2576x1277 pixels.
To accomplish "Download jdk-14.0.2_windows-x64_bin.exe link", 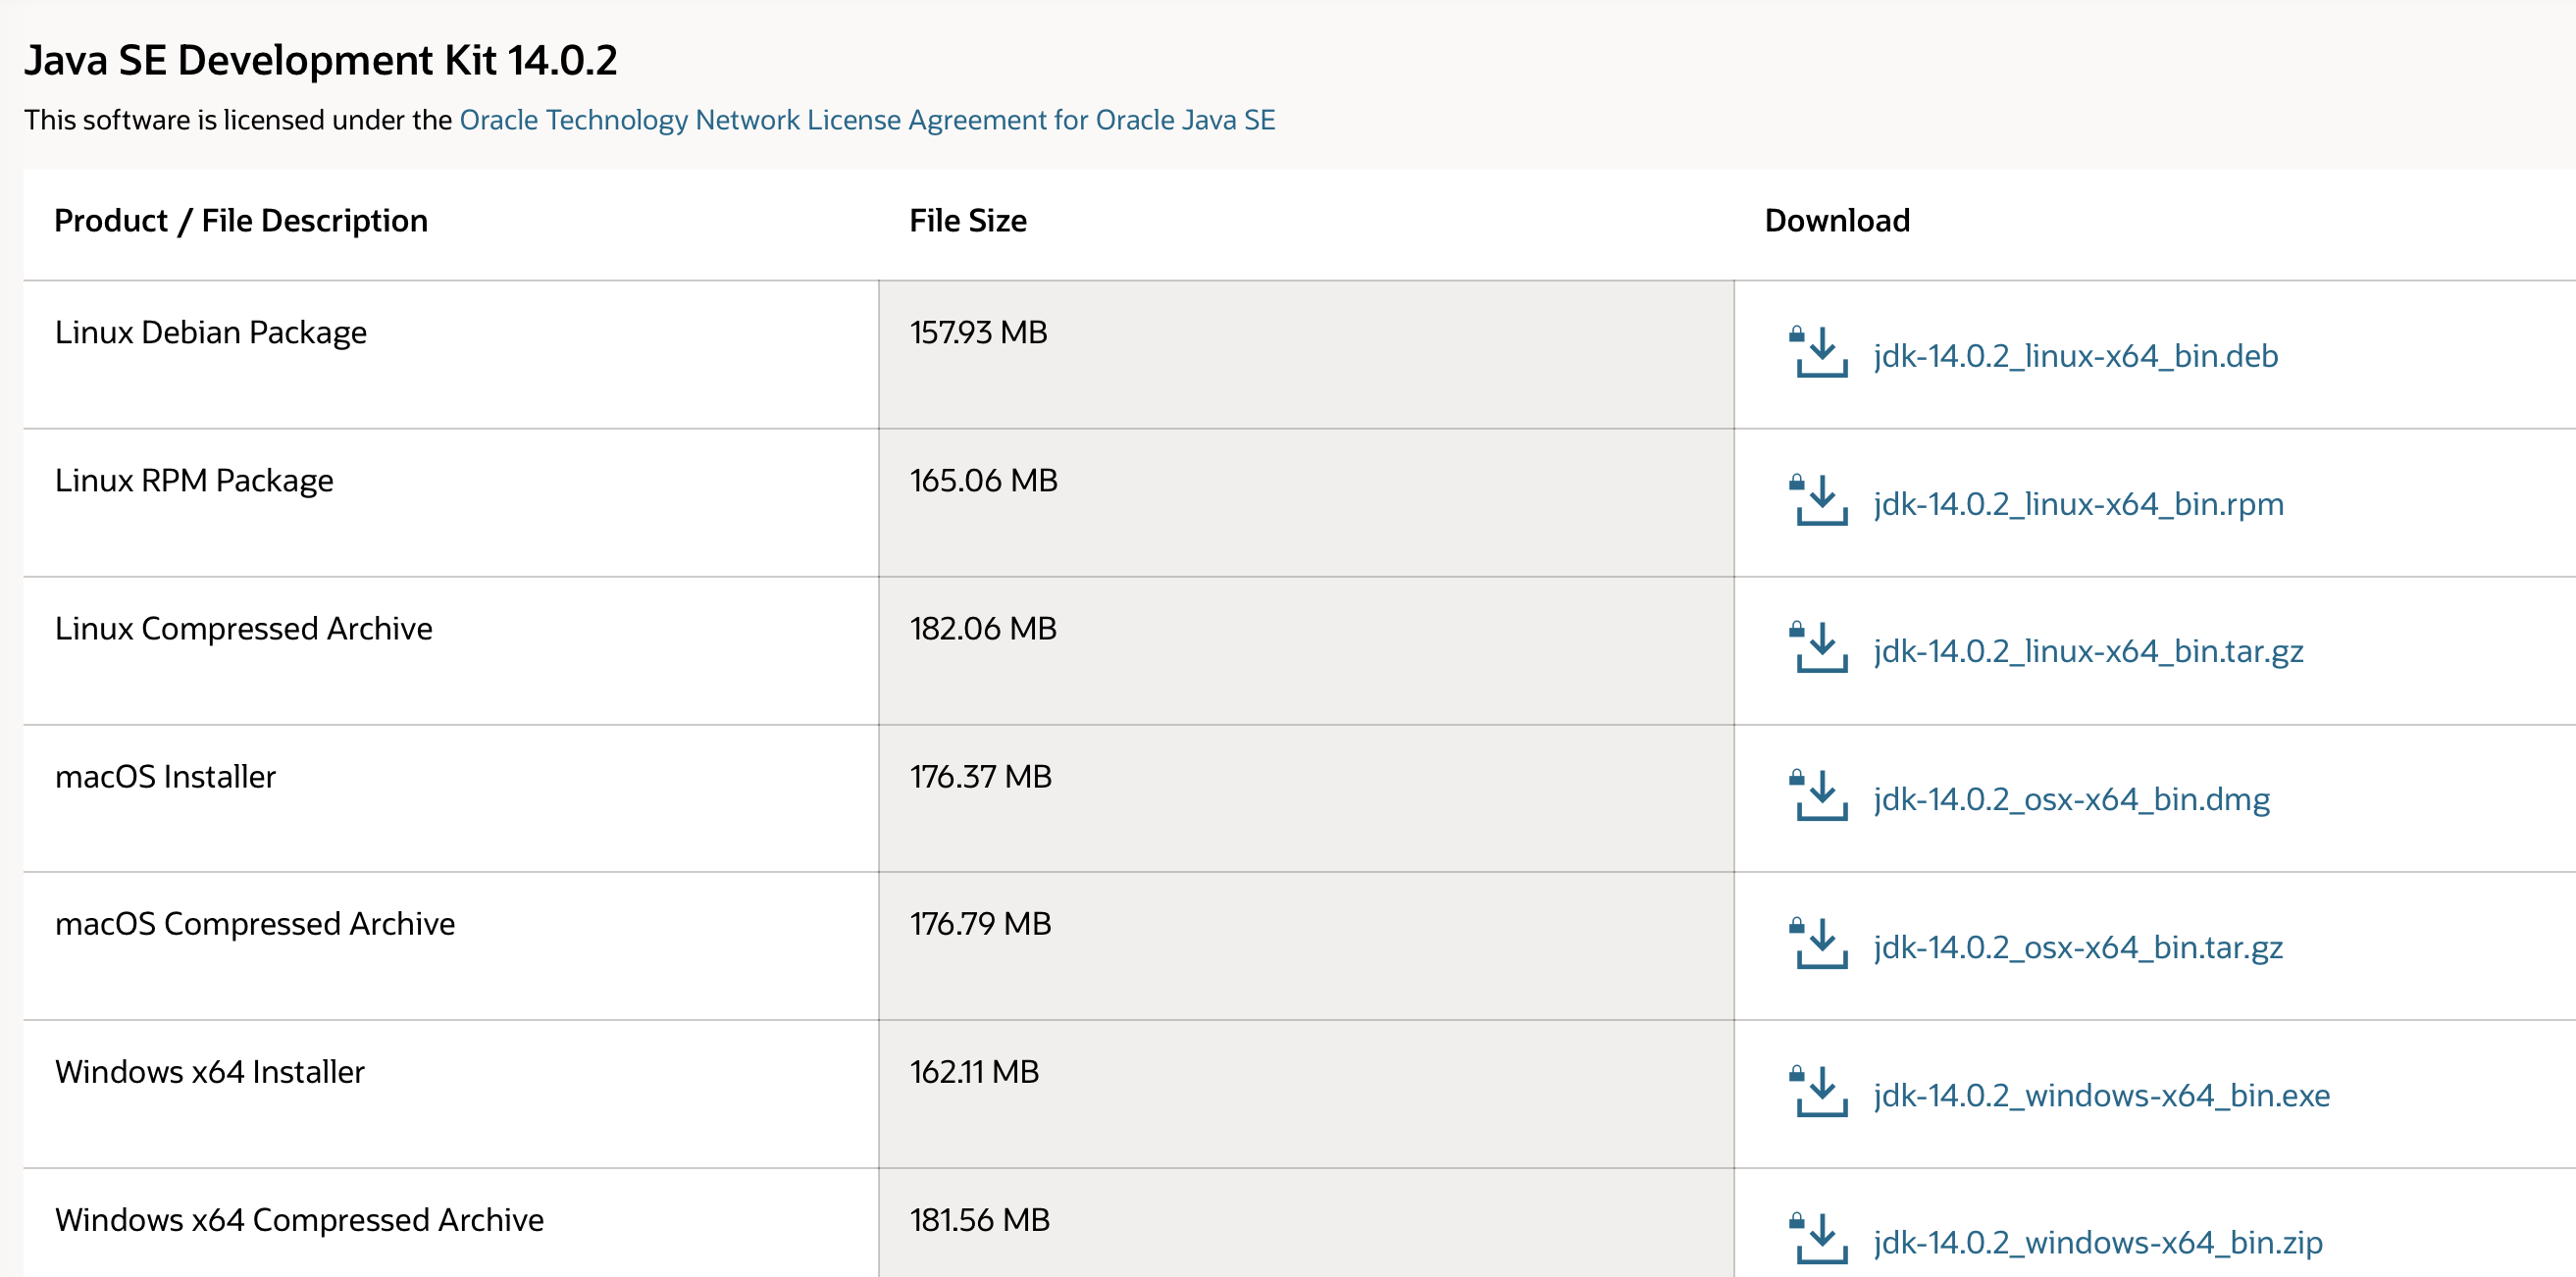I will point(2101,1095).
